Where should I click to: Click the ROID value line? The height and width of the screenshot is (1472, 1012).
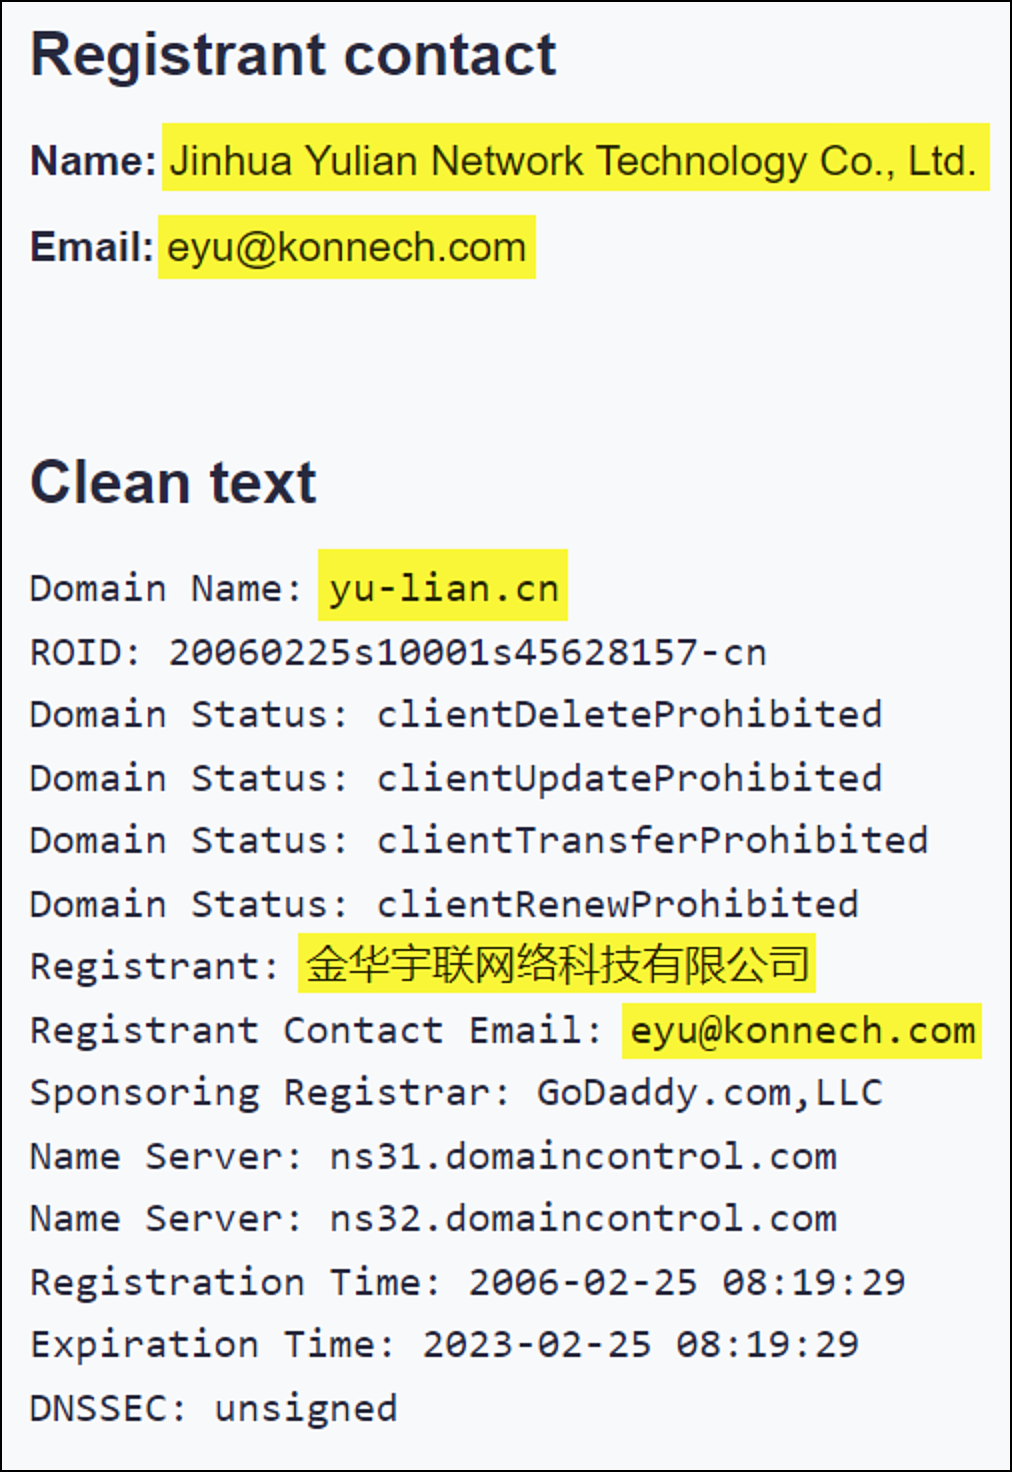point(398,652)
